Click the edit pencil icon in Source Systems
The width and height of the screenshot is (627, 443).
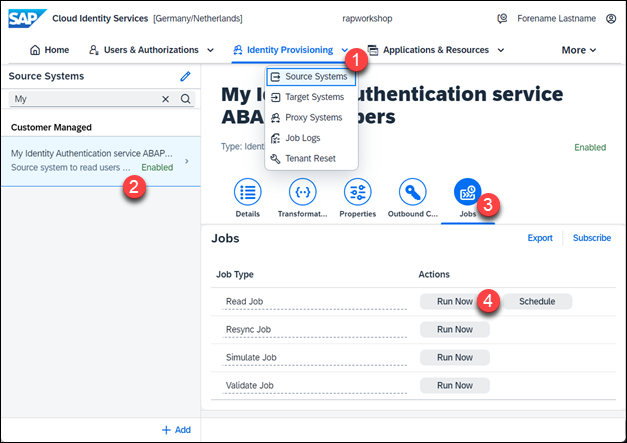[x=185, y=76]
